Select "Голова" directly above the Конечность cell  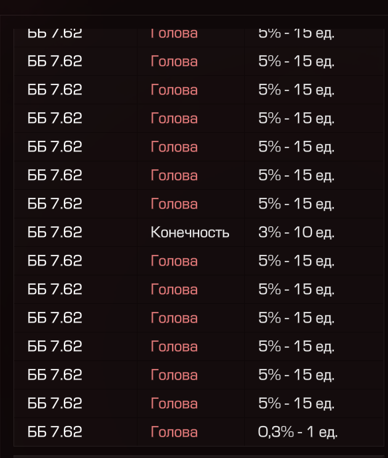point(174,204)
